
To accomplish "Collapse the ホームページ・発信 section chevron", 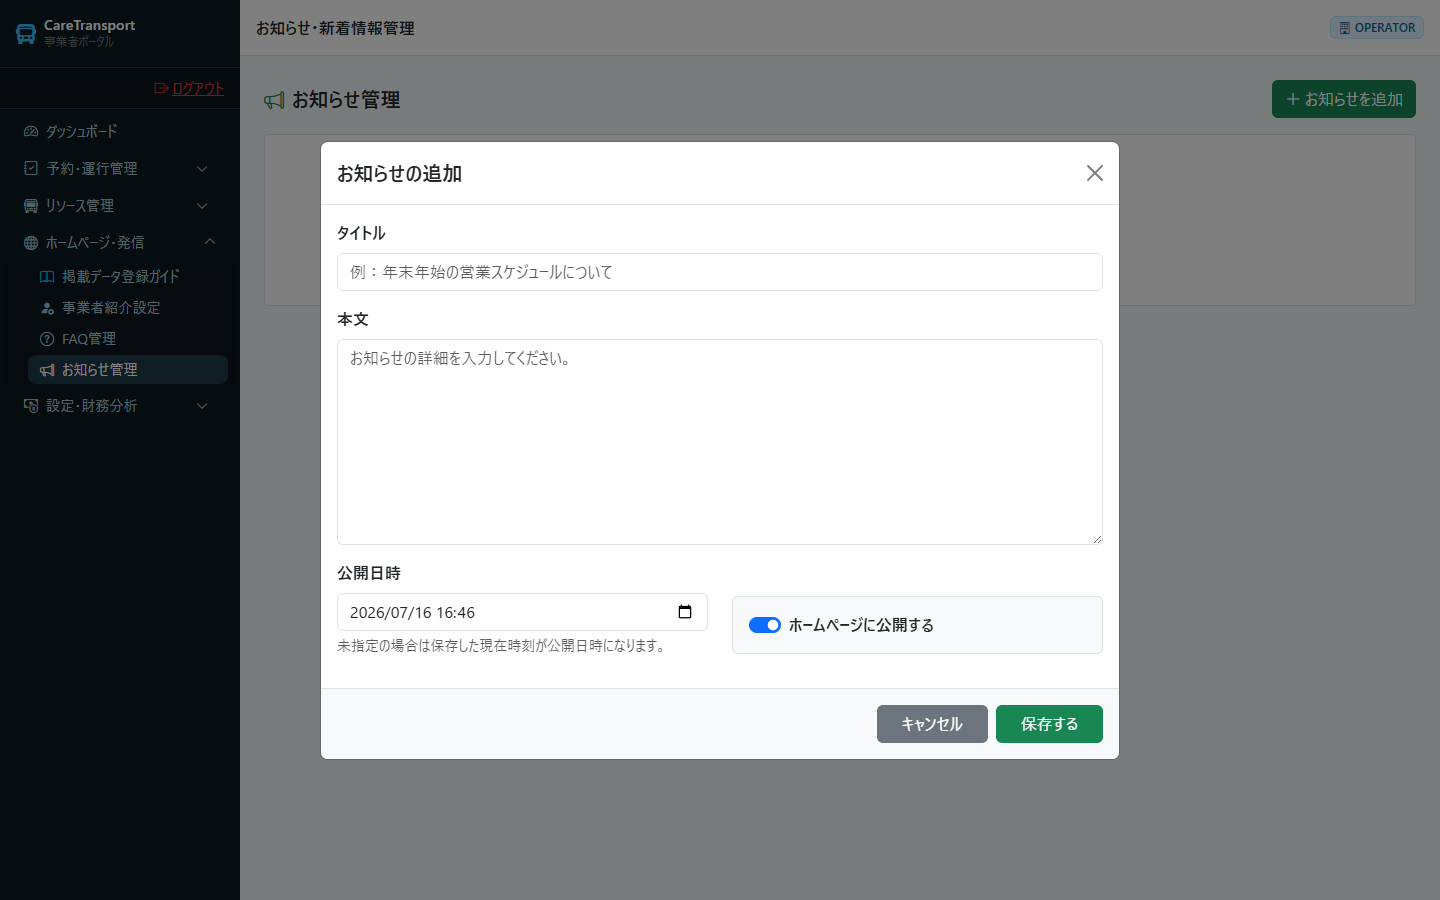I will pyautogui.click(x=209, y=242).
